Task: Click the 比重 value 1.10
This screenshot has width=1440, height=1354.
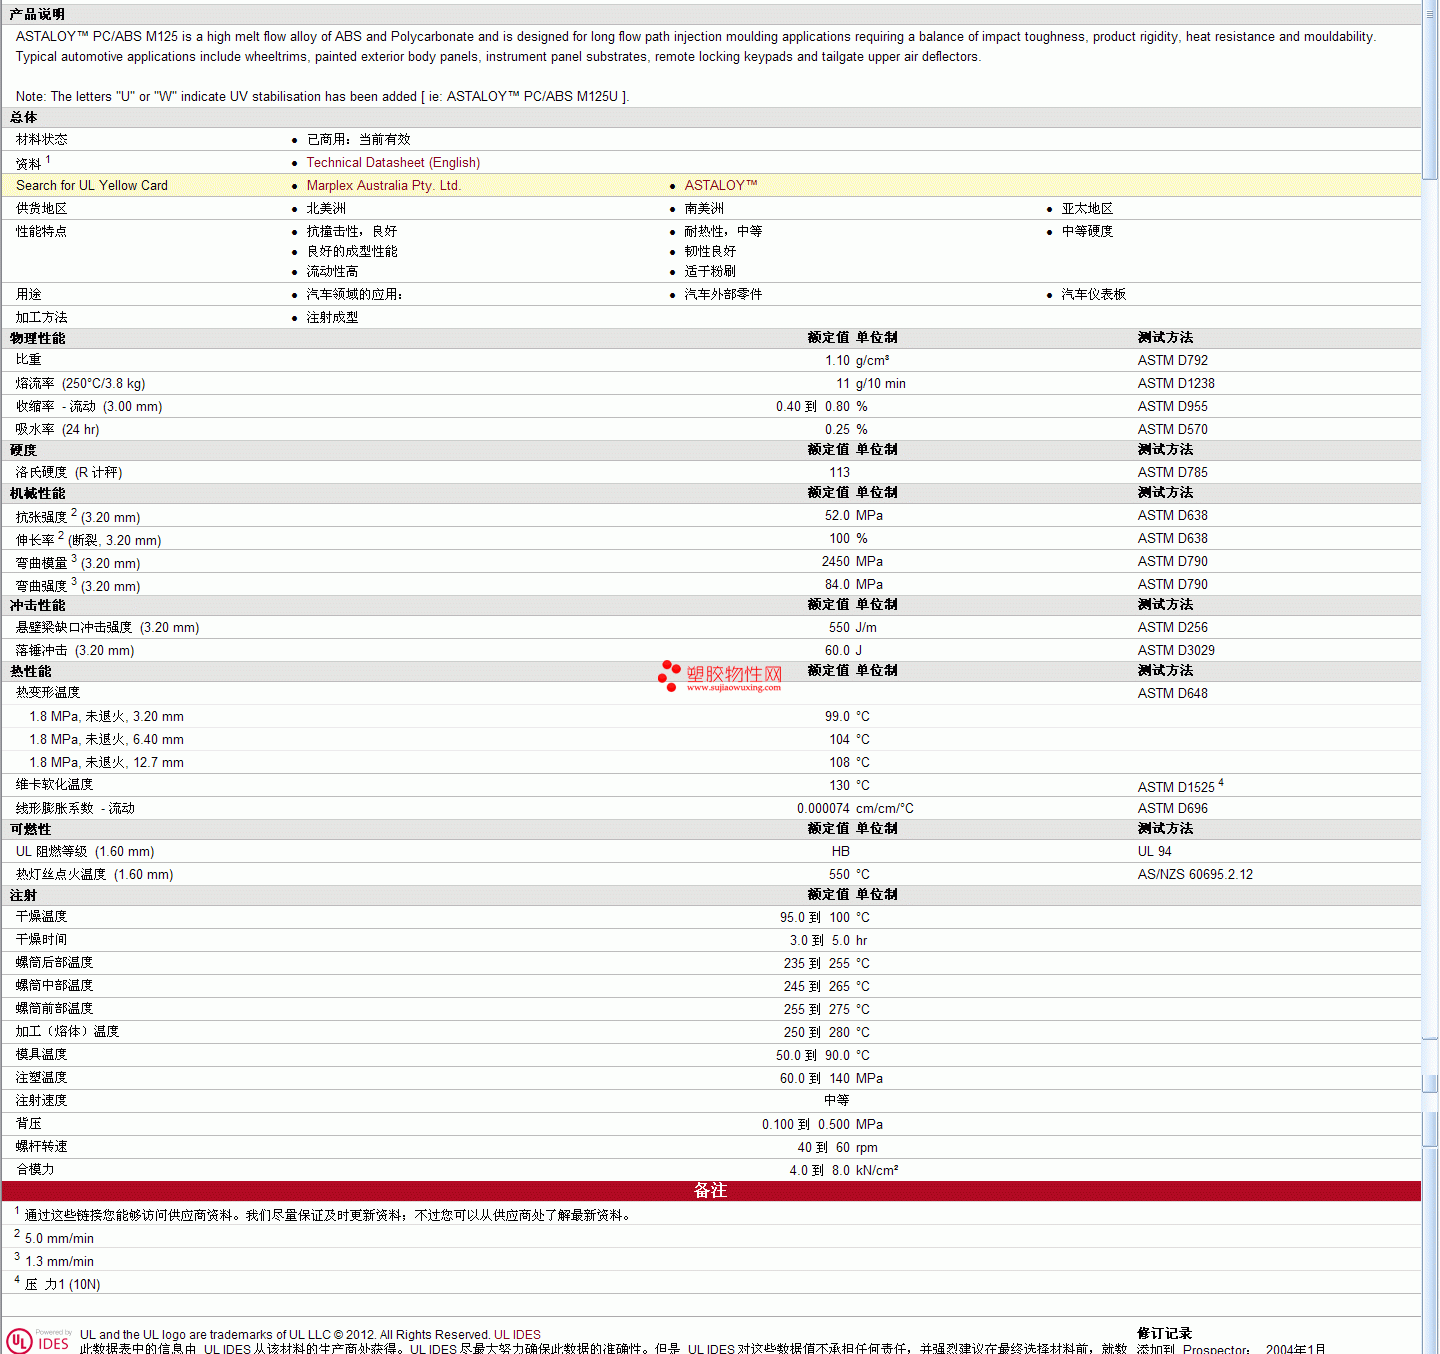Action: [837, 360]
